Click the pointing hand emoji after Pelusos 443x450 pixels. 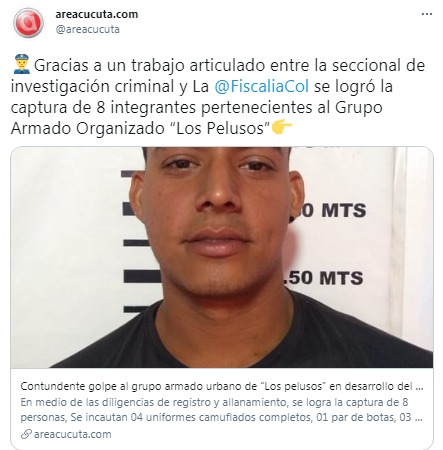282,127
